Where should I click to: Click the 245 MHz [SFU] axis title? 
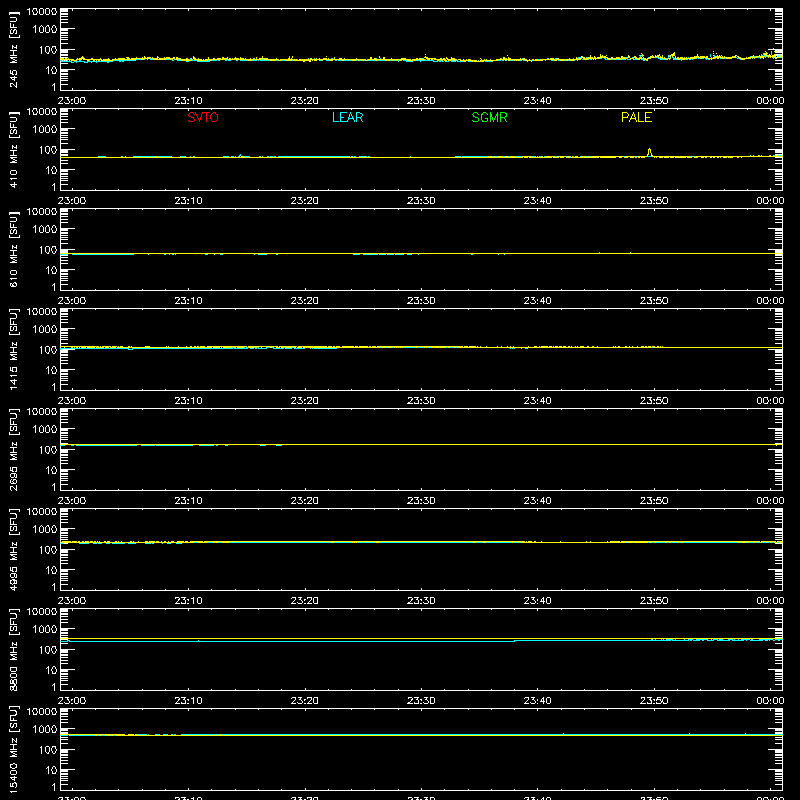(x=14, y=49)
